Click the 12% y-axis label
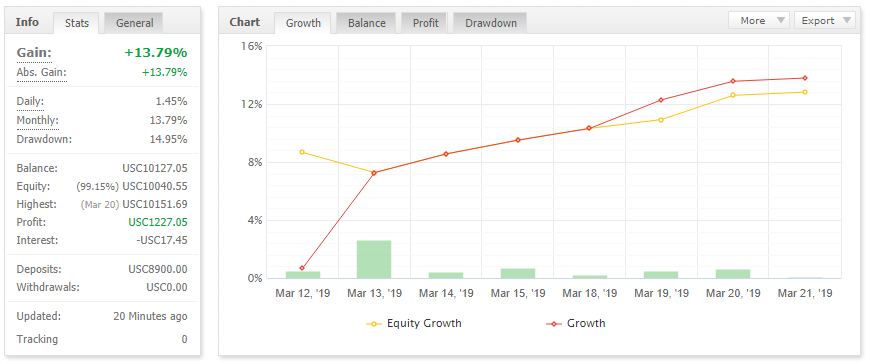870x364 pixels. point(251,104)
